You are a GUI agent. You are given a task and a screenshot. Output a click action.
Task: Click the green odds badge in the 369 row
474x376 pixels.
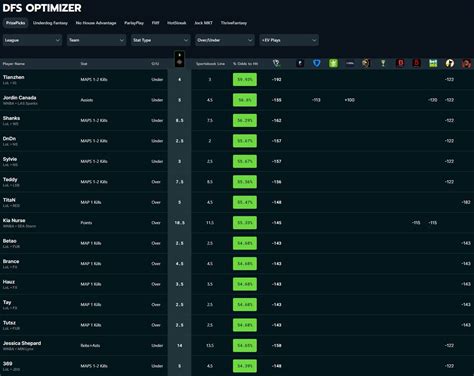[245, 366]
